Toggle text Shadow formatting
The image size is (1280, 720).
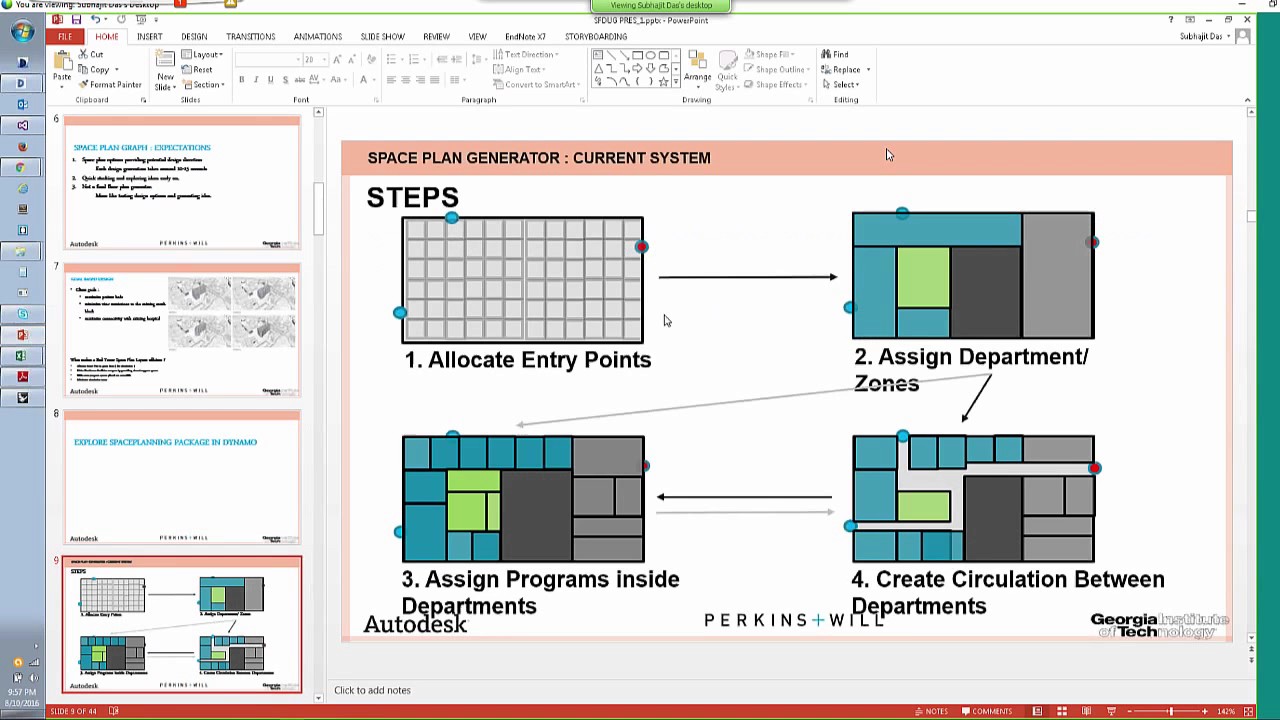pos(285,80)
